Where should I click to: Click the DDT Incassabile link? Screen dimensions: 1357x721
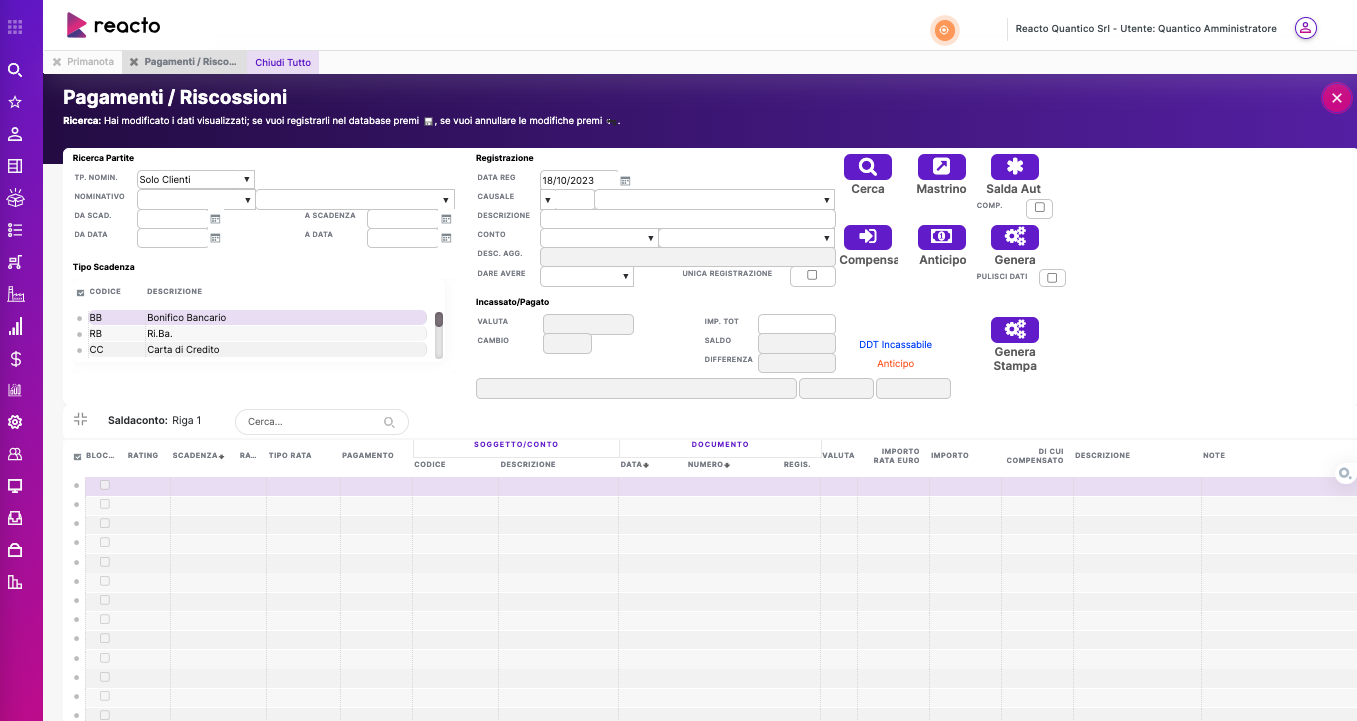click(895, 345)
